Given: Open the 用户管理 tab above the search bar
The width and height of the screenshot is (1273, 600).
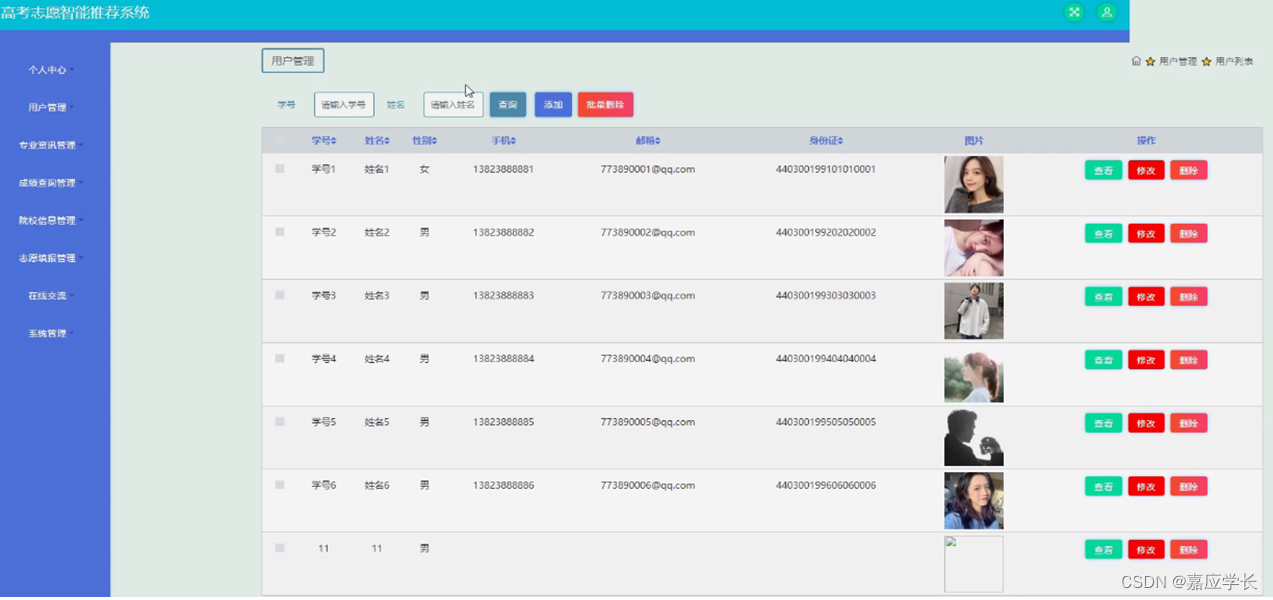Looking at the screenshot, I should pyautogui.click(x=293, y=61).
